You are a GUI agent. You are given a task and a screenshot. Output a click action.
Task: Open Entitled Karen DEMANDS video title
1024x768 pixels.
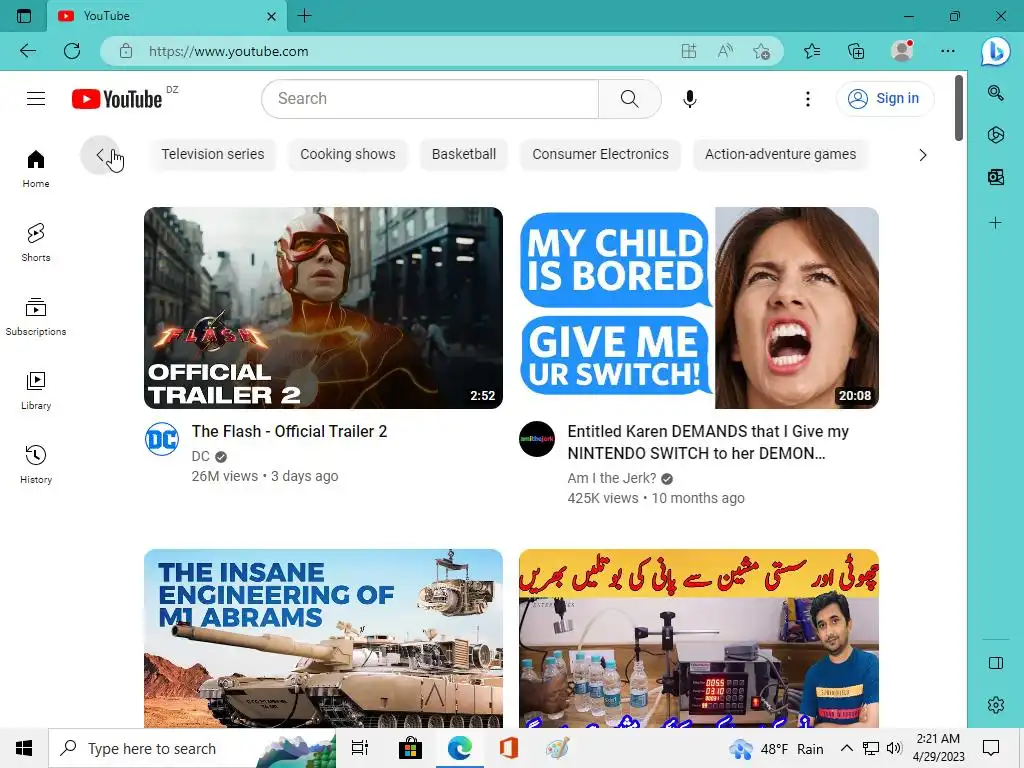pyautogui.click(x=708, y=442)
